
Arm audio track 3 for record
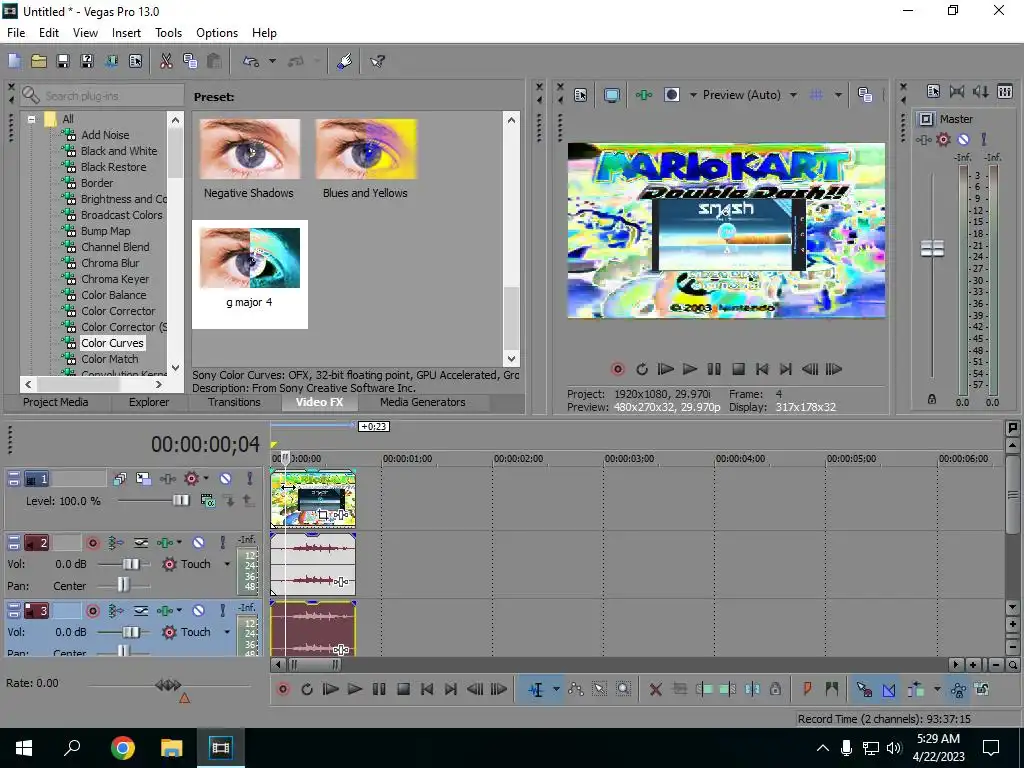[93, 611]
